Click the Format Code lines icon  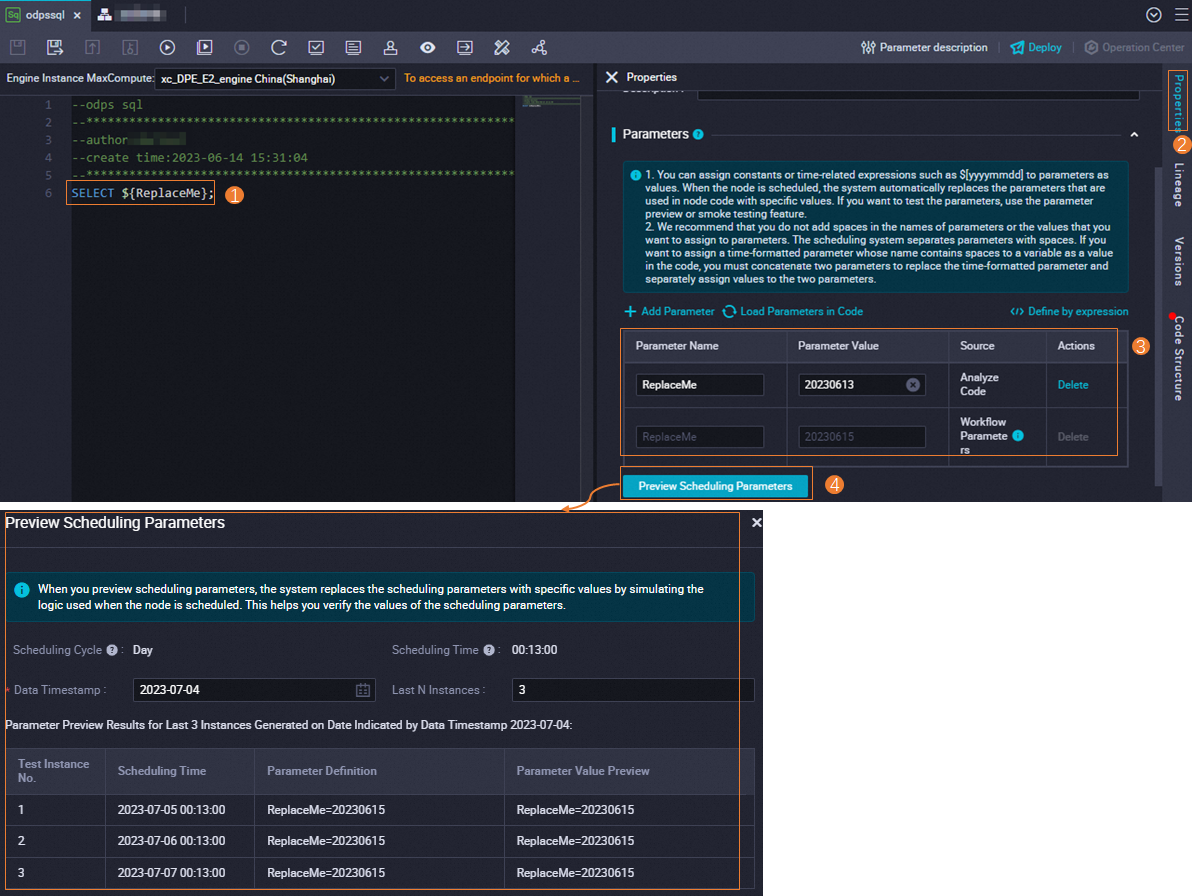coord(353,47)
